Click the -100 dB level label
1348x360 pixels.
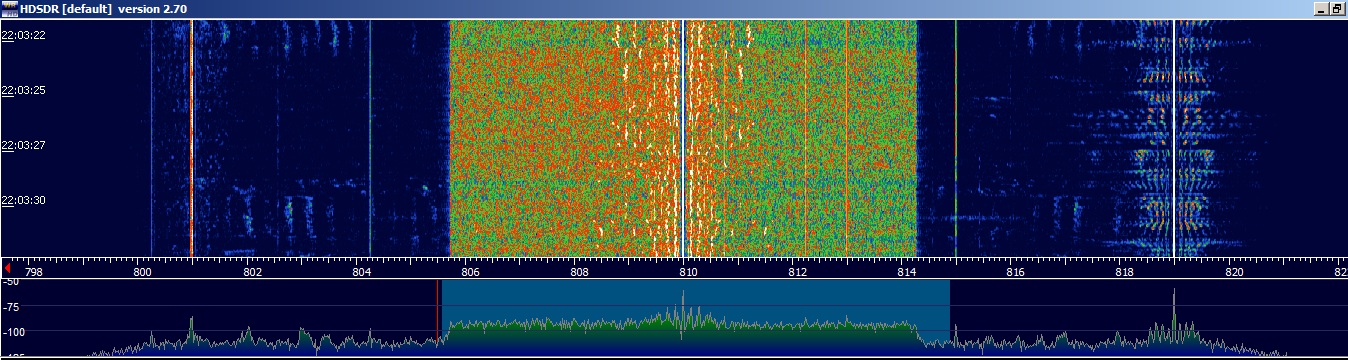tap(14, 331)
